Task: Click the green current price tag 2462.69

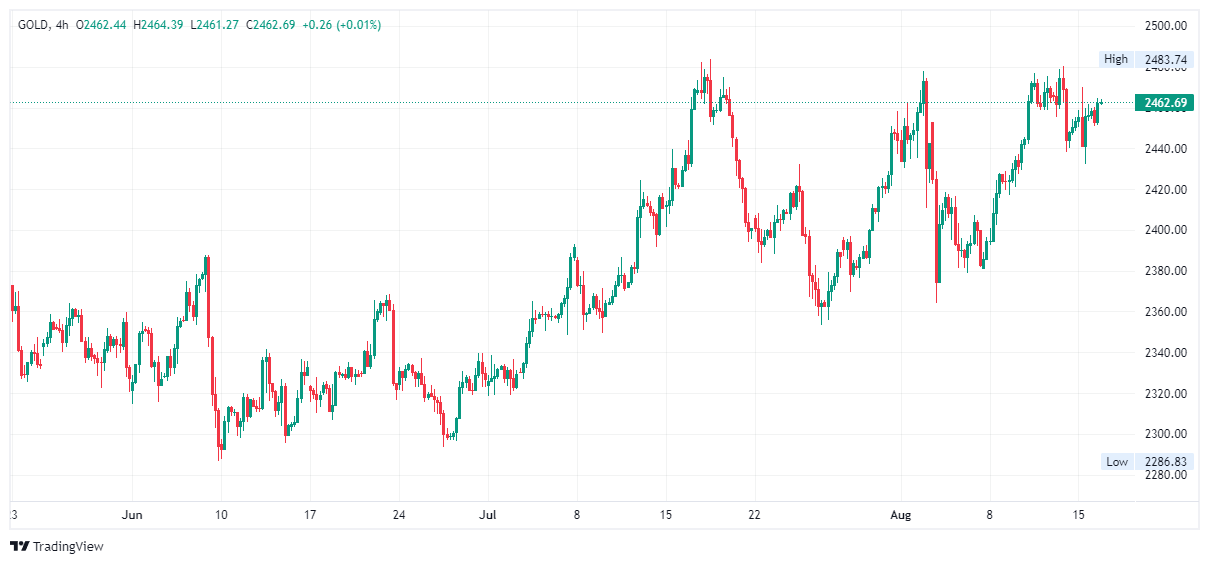Action: pyautogui.click(x=1165, y=103)
